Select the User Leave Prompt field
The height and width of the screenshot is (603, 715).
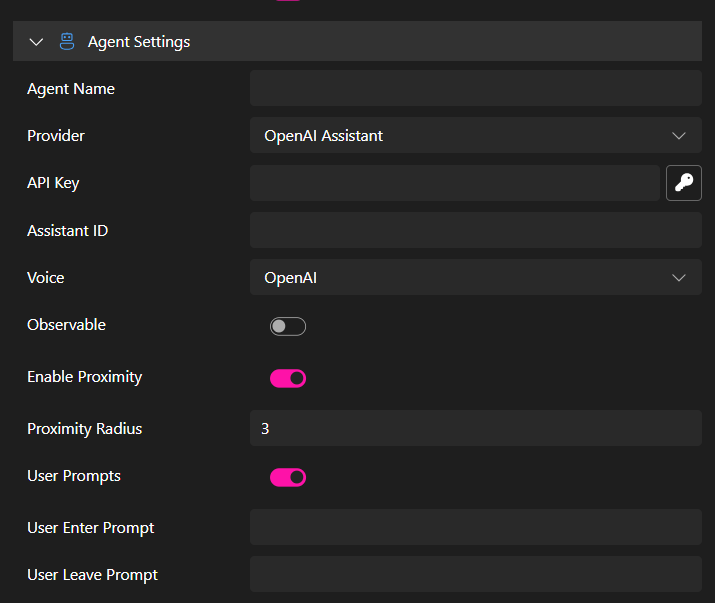pyautogui.click(x=475, y=575)
